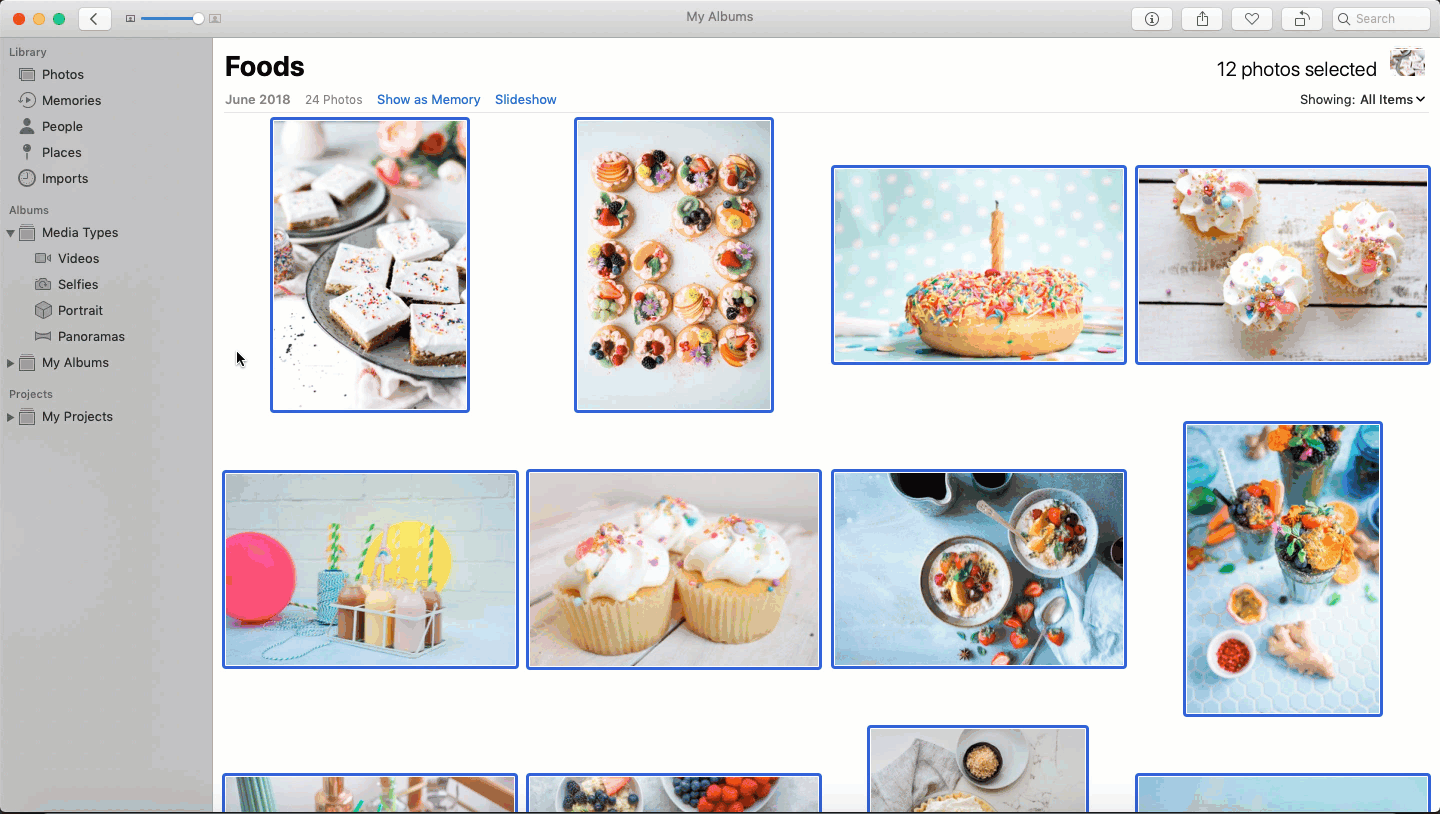Click the back navigation arrow button
This screenshot has height=814, width=1440.
point(95,19)
